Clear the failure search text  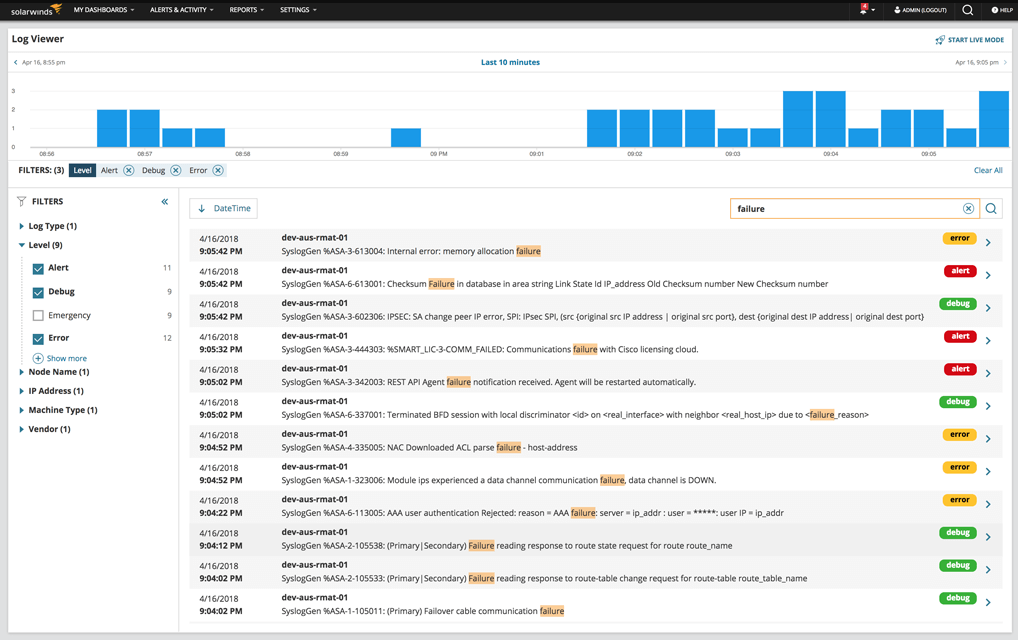click(968, 208)
